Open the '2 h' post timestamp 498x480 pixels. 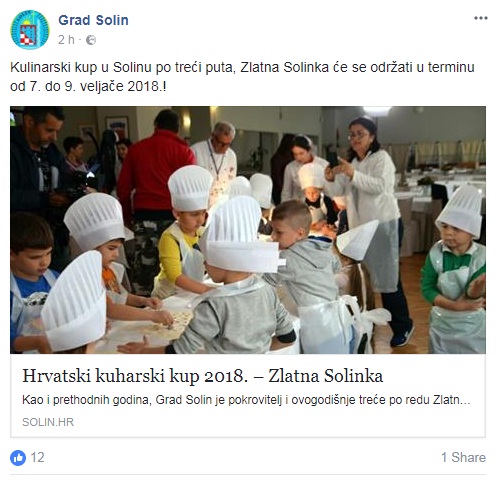click(66, 40)
